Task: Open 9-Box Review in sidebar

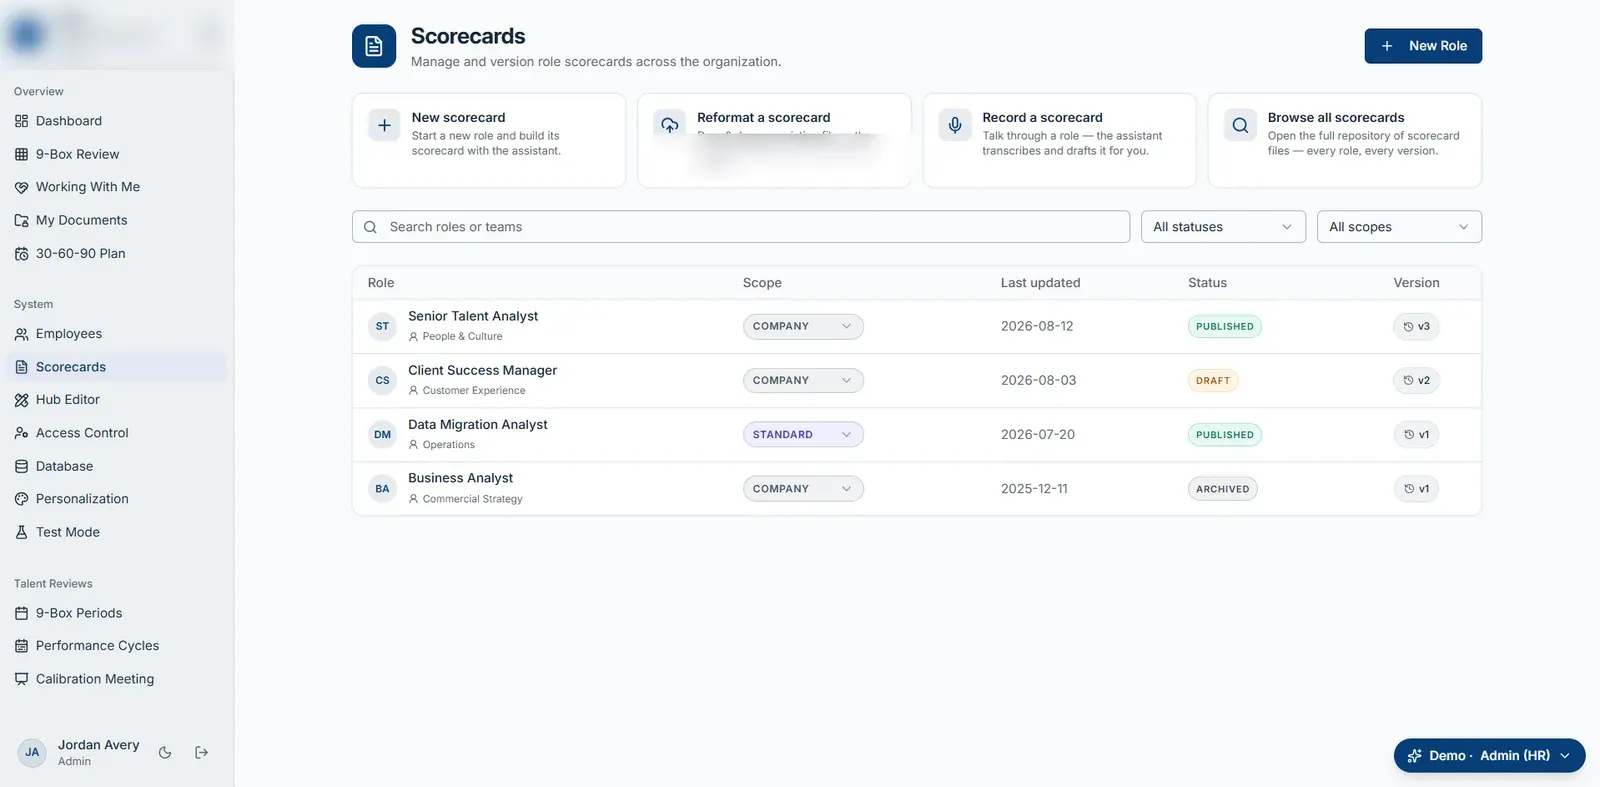Action: point(117,154)
